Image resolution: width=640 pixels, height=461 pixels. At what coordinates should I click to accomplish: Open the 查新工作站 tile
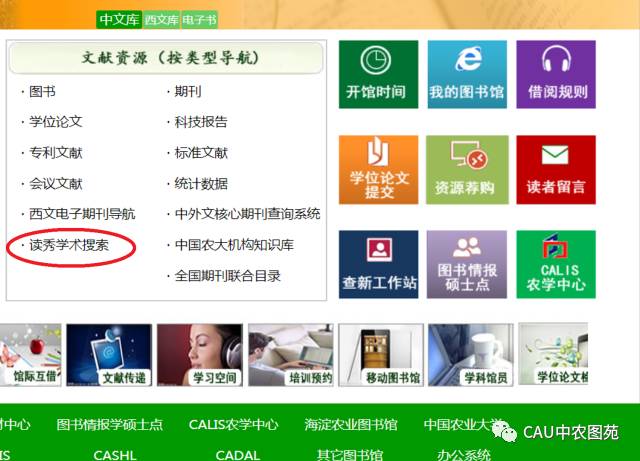click(x=378, y=265)
